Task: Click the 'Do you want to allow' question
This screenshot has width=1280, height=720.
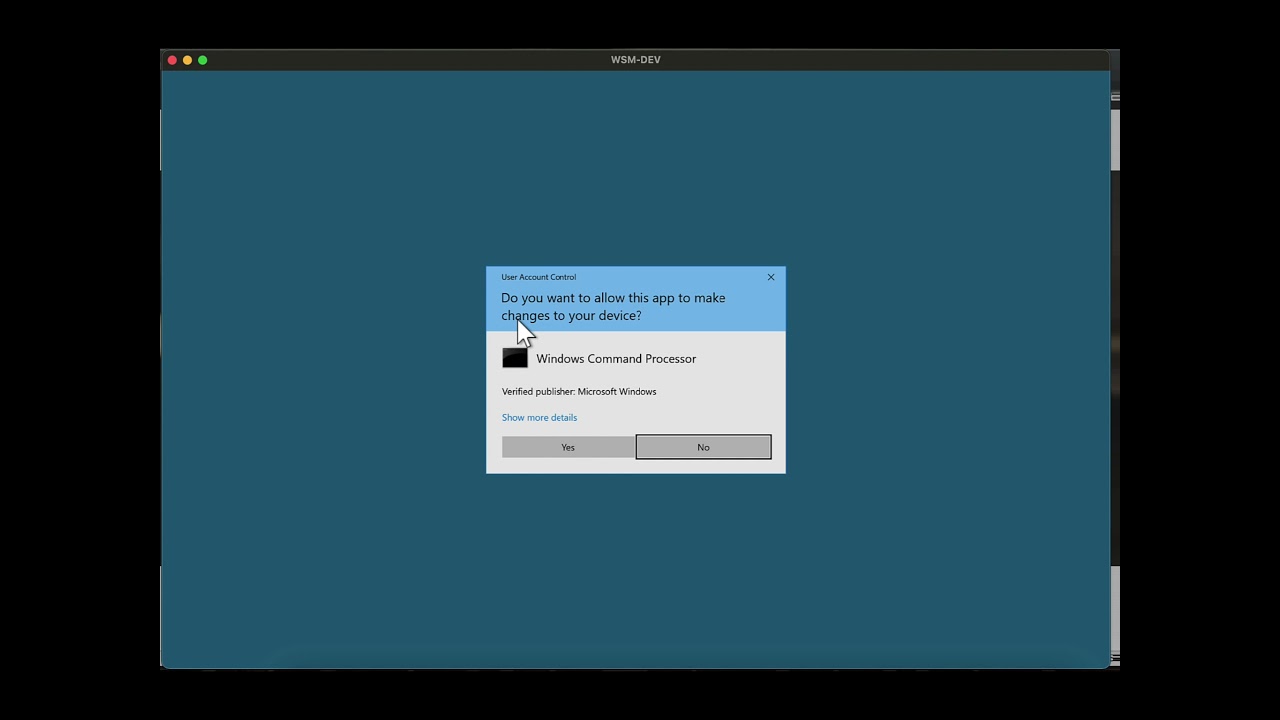Action: [613, 306]
